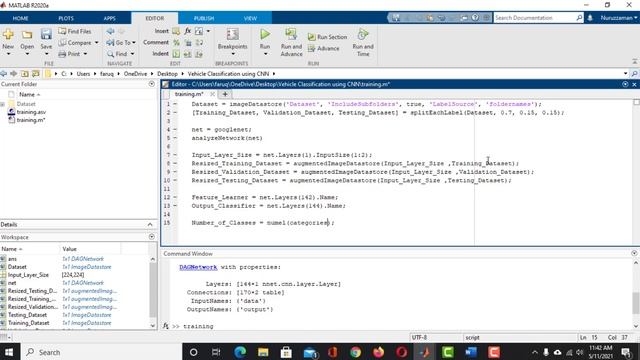Open Microsoft Edge from the taskbar

[x=240, y=352]
